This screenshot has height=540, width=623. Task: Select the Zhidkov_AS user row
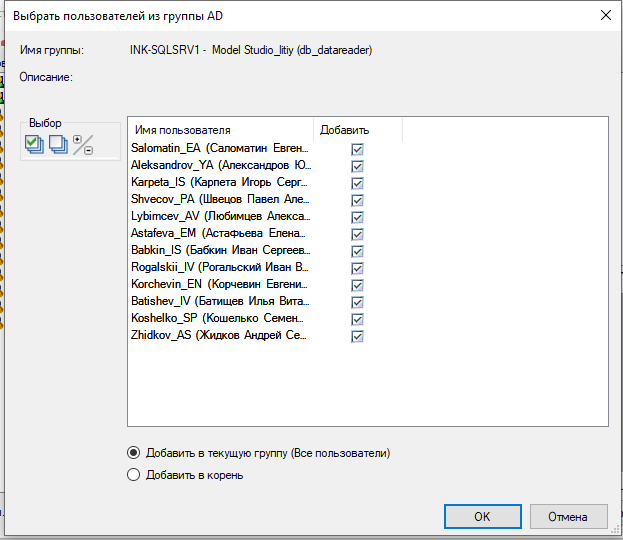219,335
